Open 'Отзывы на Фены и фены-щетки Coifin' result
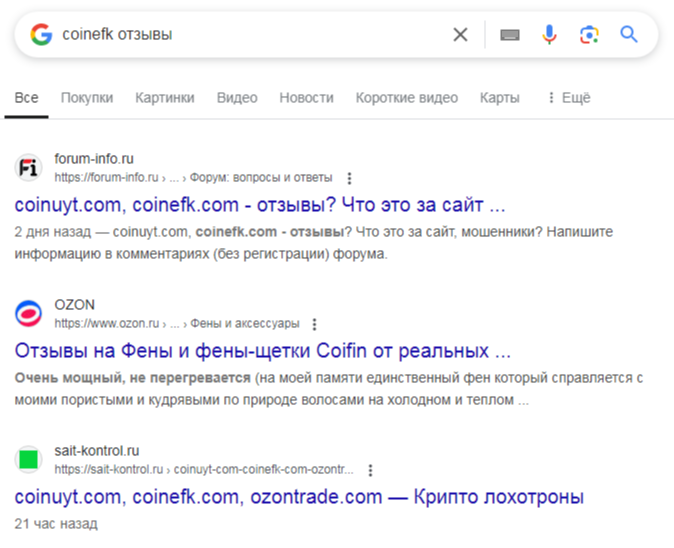 pyautogui.click(x=262, y=351)
